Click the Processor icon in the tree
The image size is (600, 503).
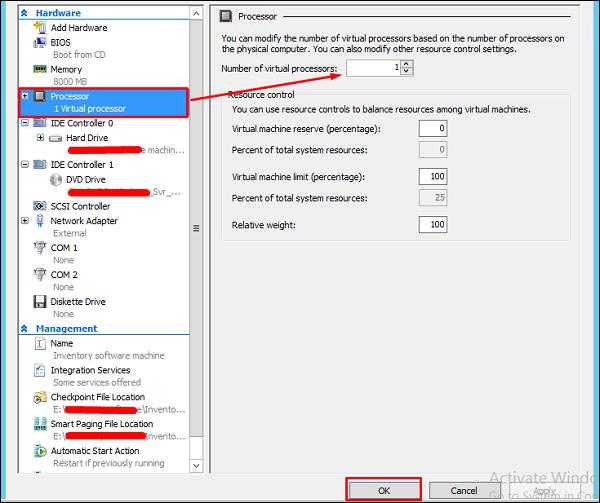(40, 96)
